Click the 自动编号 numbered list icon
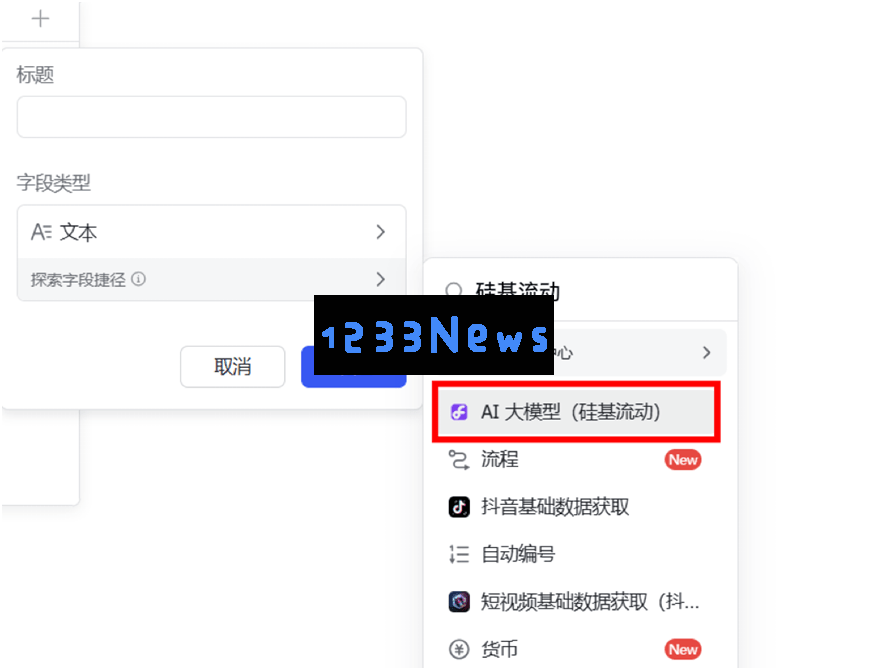Image resolution: width=869 pixels, height=670 pixels. click(459, 554)
